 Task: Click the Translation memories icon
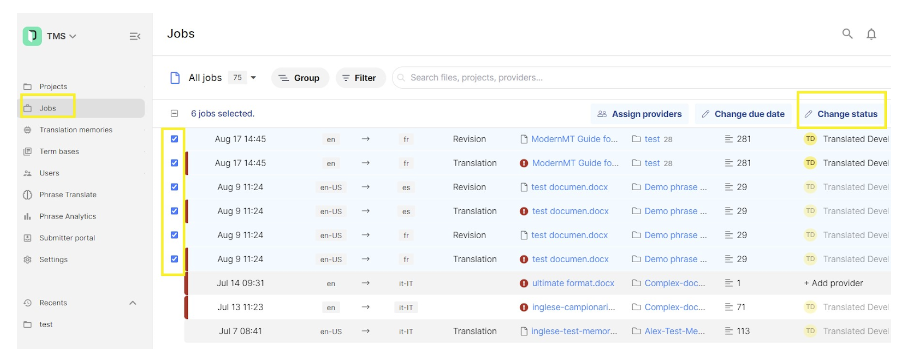27,130
